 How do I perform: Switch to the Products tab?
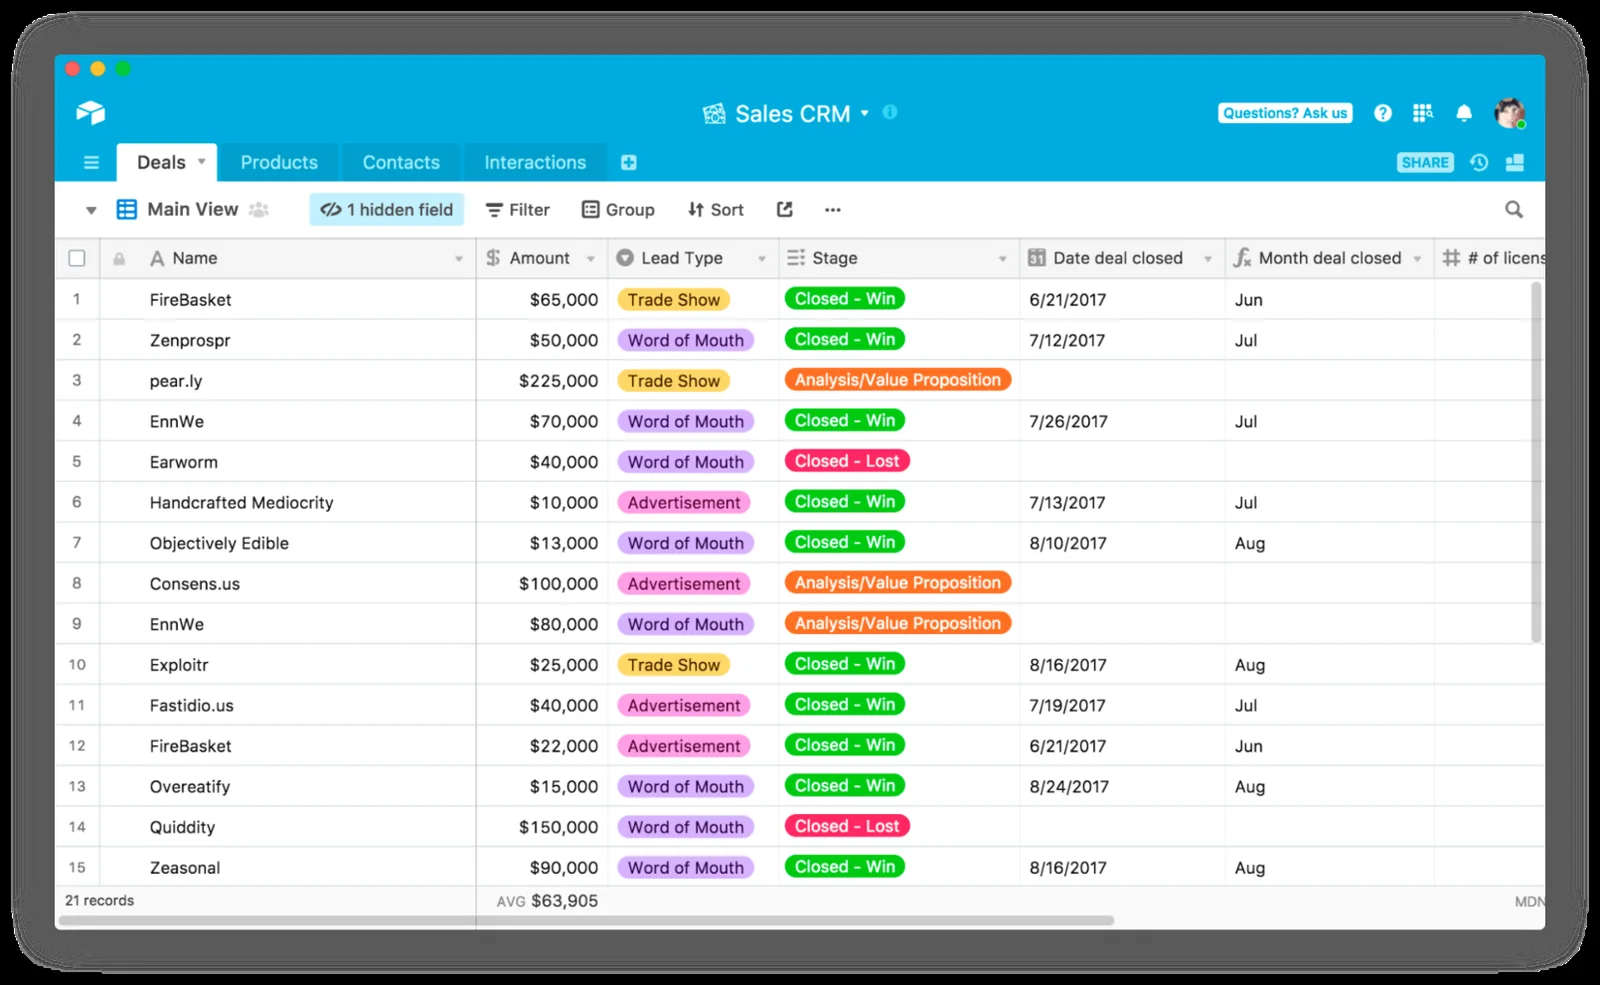pos(279,162)
